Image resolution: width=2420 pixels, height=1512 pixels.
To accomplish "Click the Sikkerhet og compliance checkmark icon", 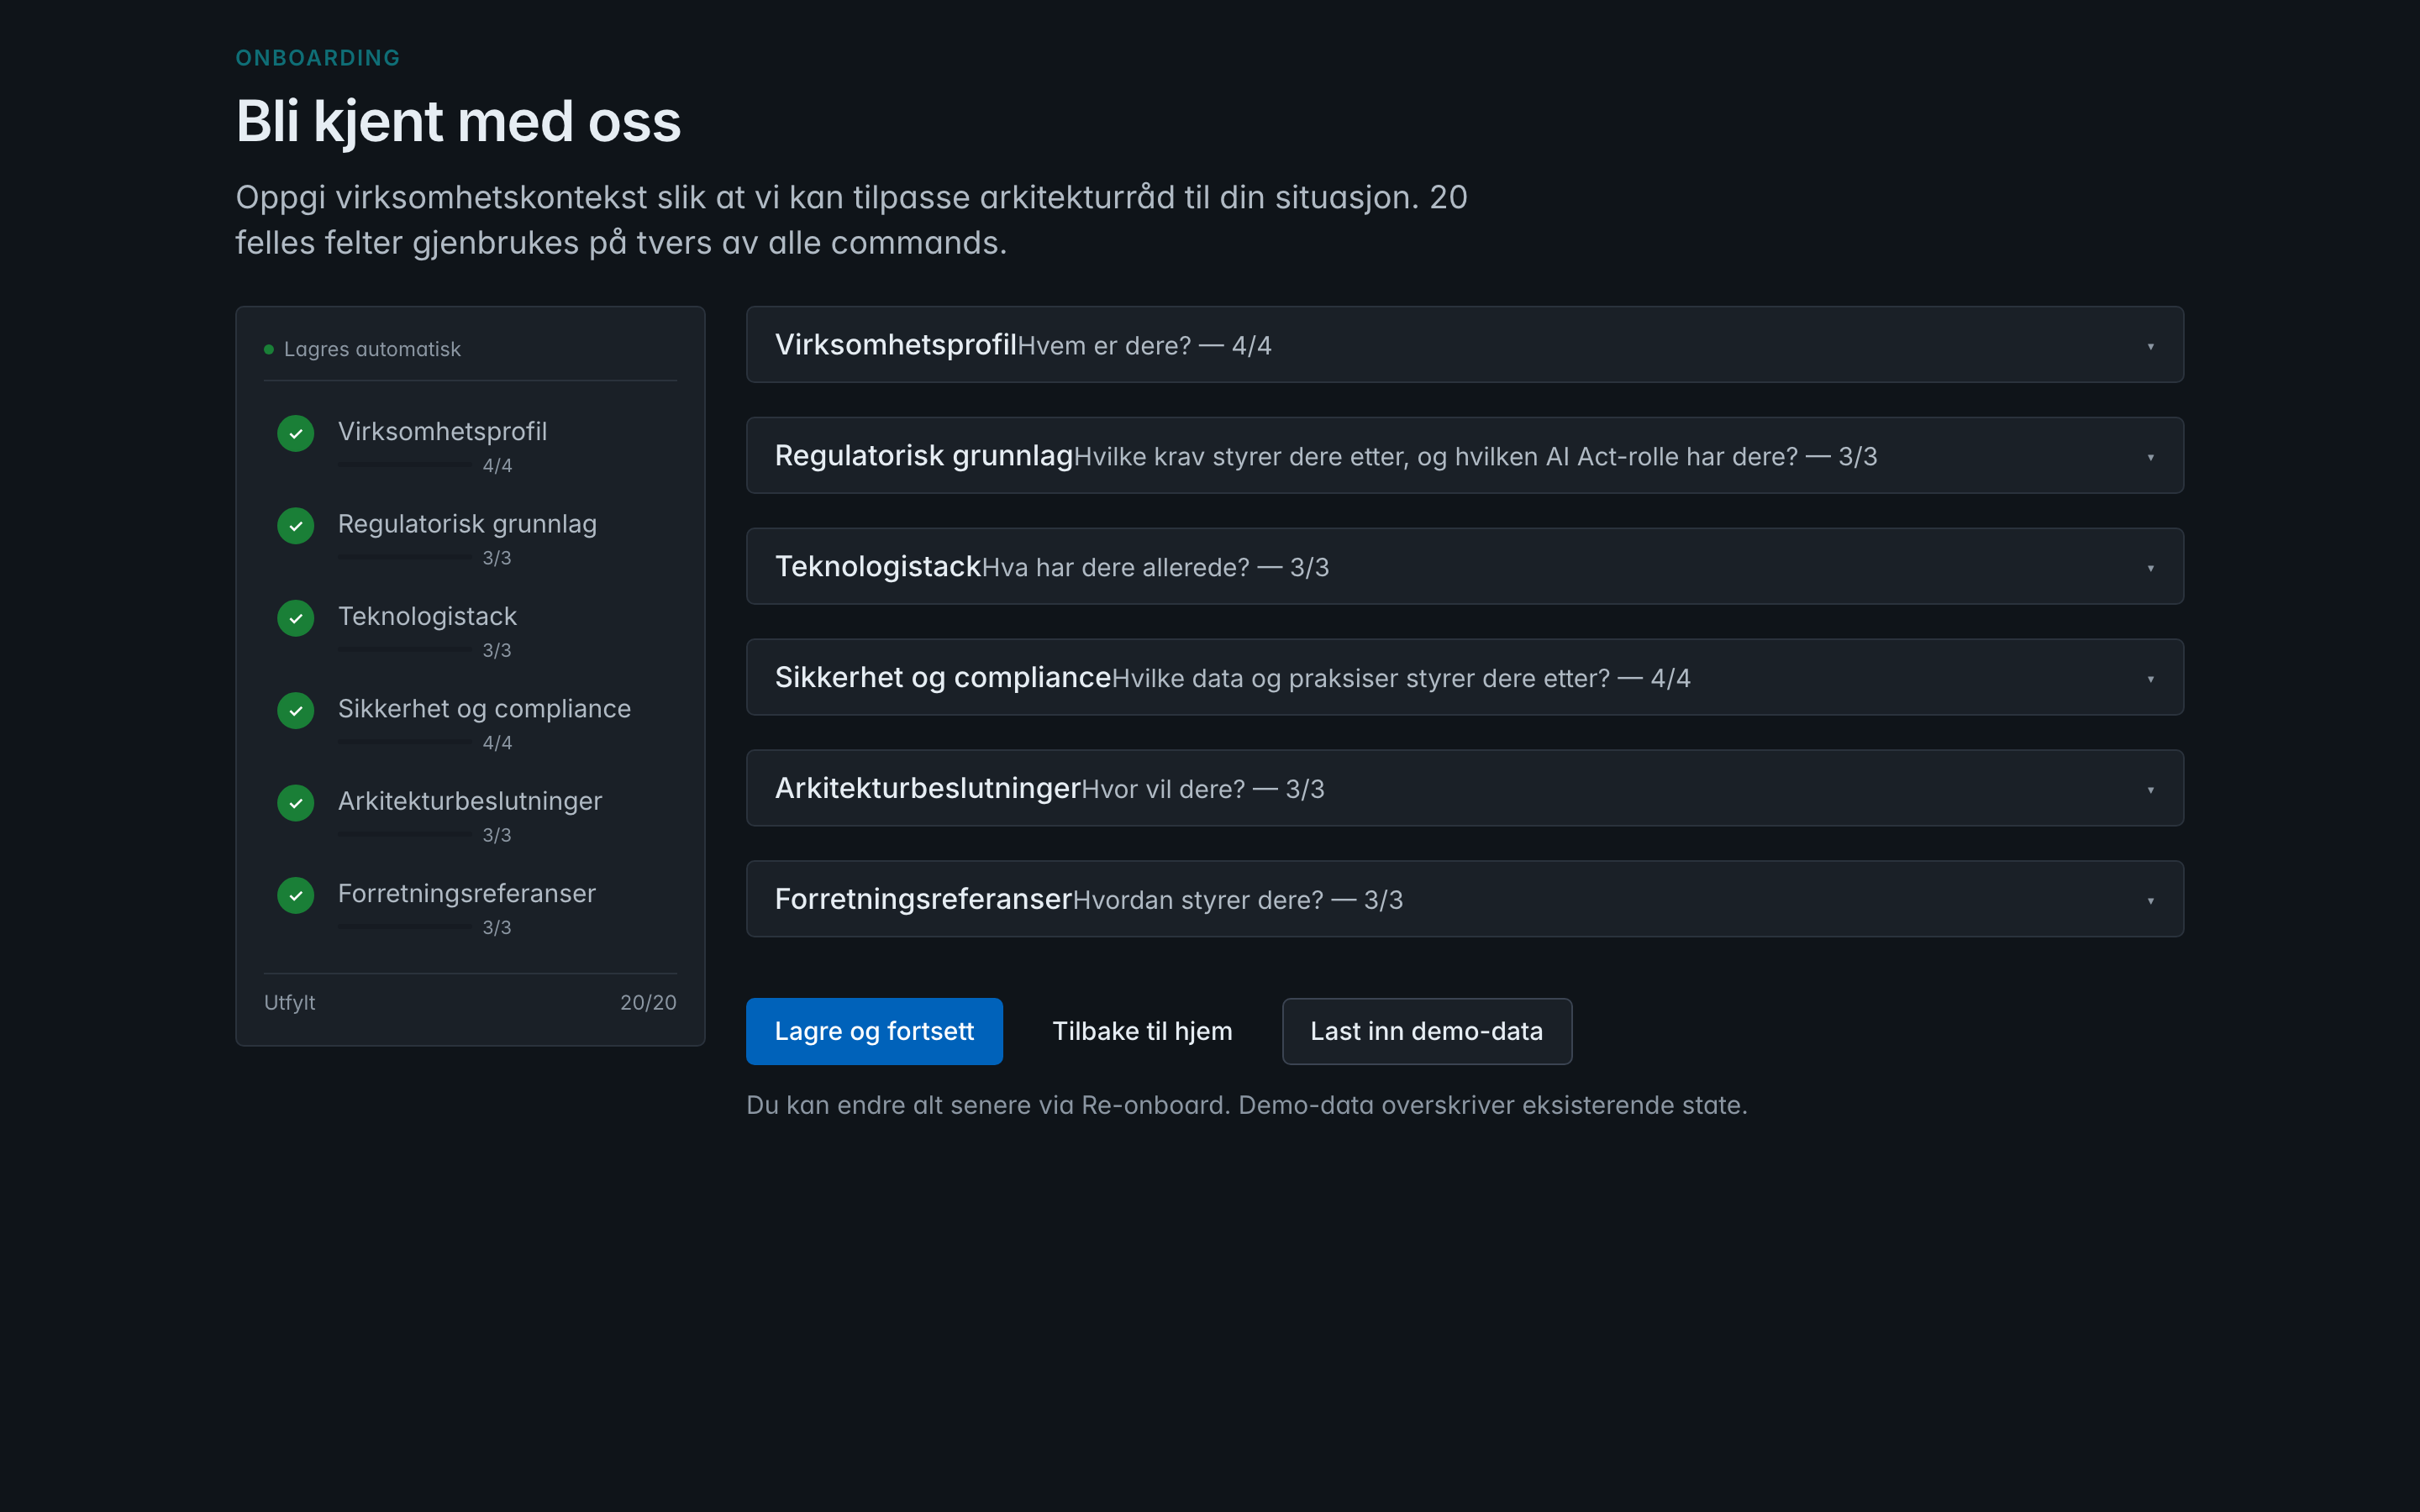I will coord(295,711).
